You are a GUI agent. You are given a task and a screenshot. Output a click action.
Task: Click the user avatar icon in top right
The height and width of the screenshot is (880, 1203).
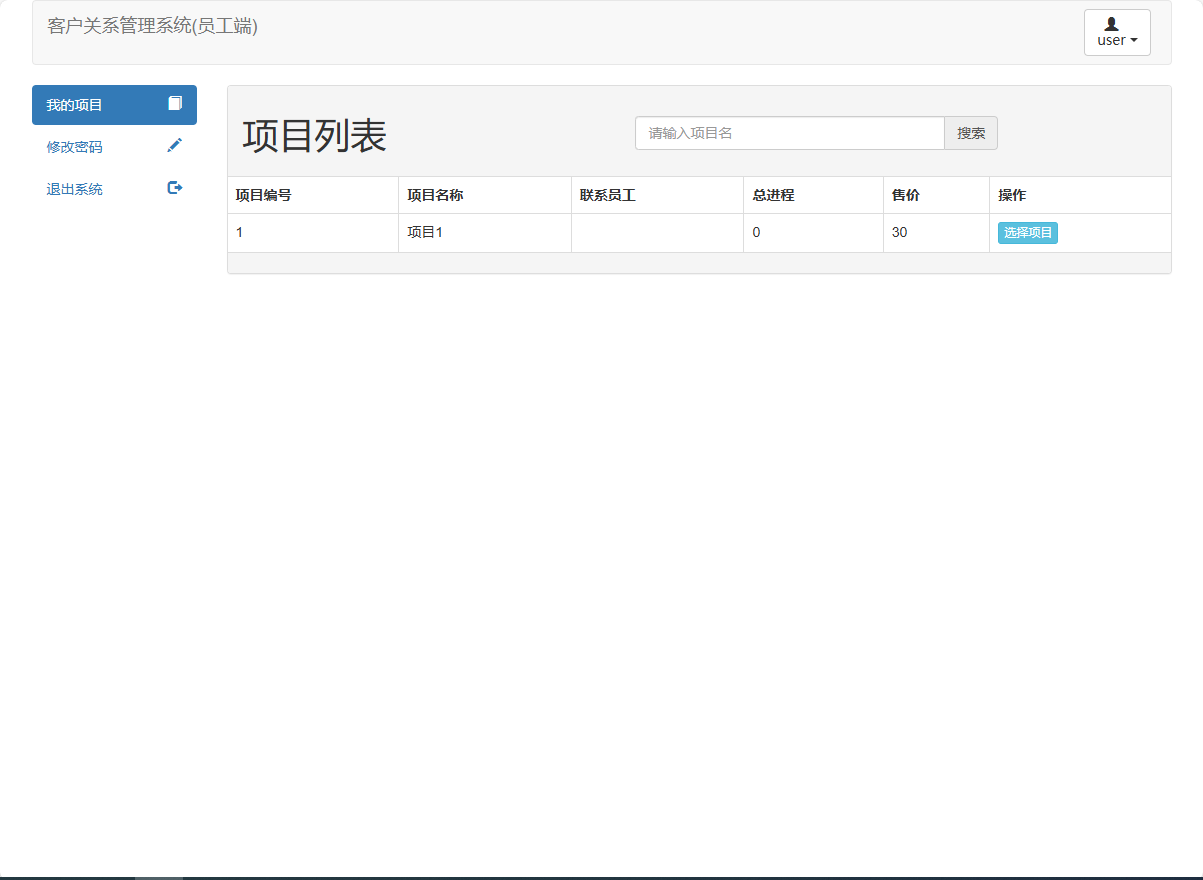(x=1110, y=25)
